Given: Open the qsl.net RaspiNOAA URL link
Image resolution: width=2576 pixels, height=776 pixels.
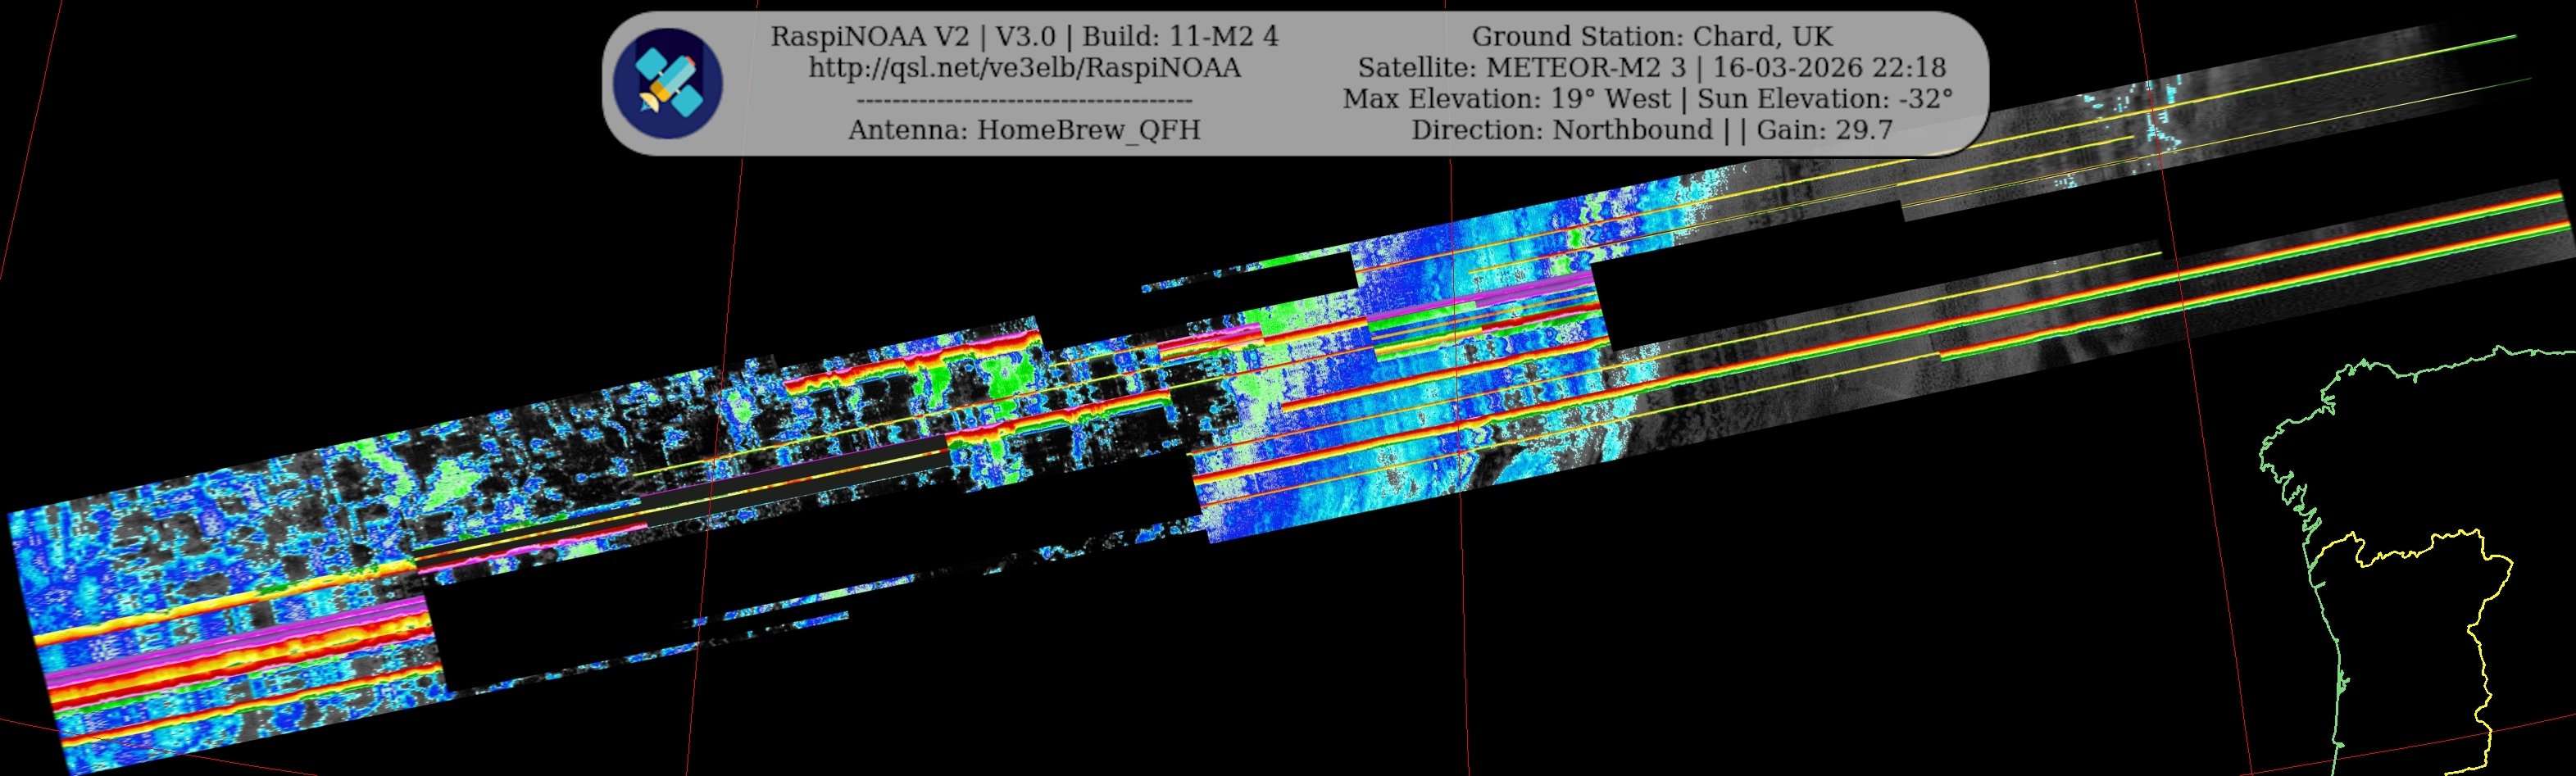Looking at the screenshot, I should (x=1024, y=68).
